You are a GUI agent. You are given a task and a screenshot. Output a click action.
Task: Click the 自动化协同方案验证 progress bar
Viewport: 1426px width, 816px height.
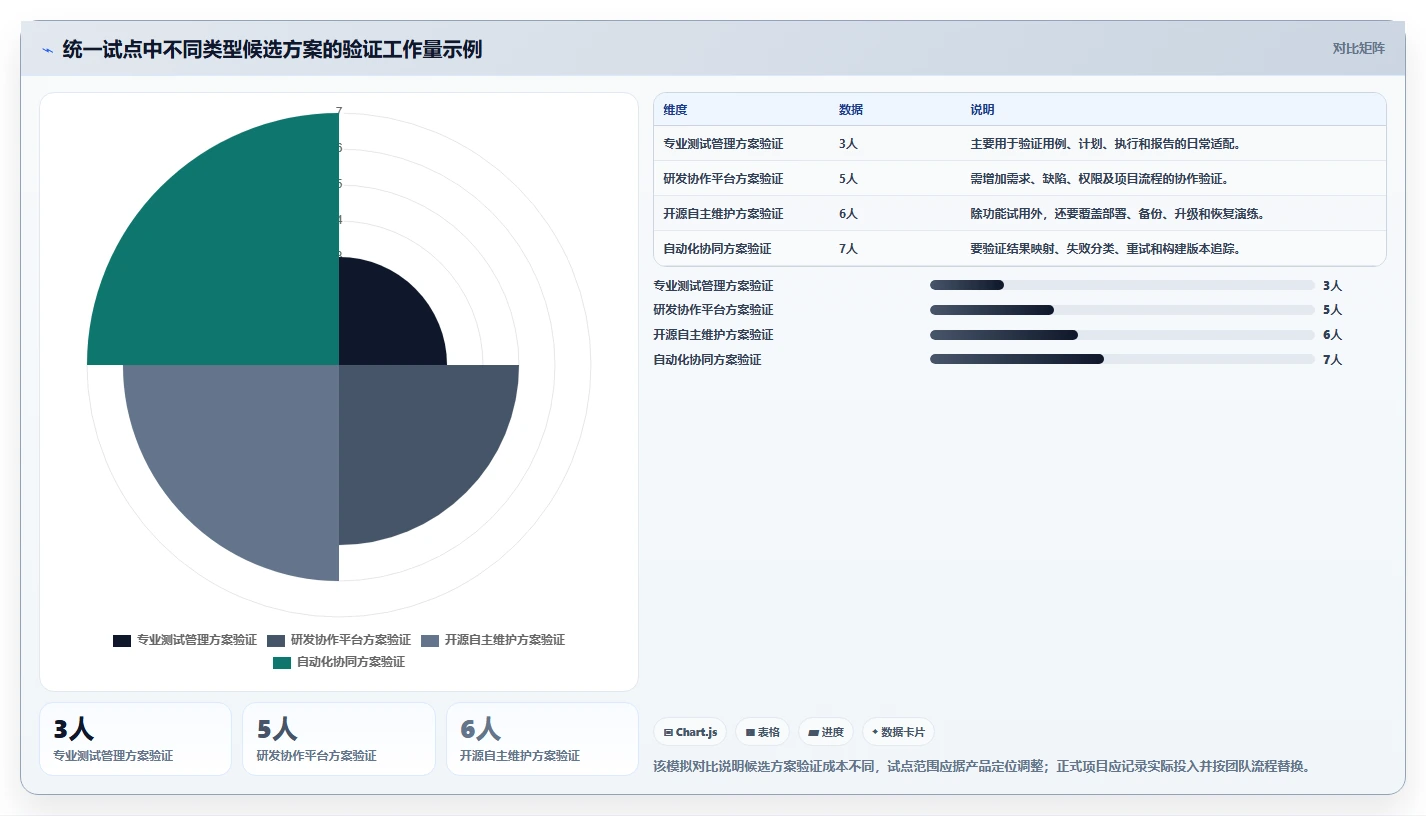pyautogui.click(x=1122, y=359)
